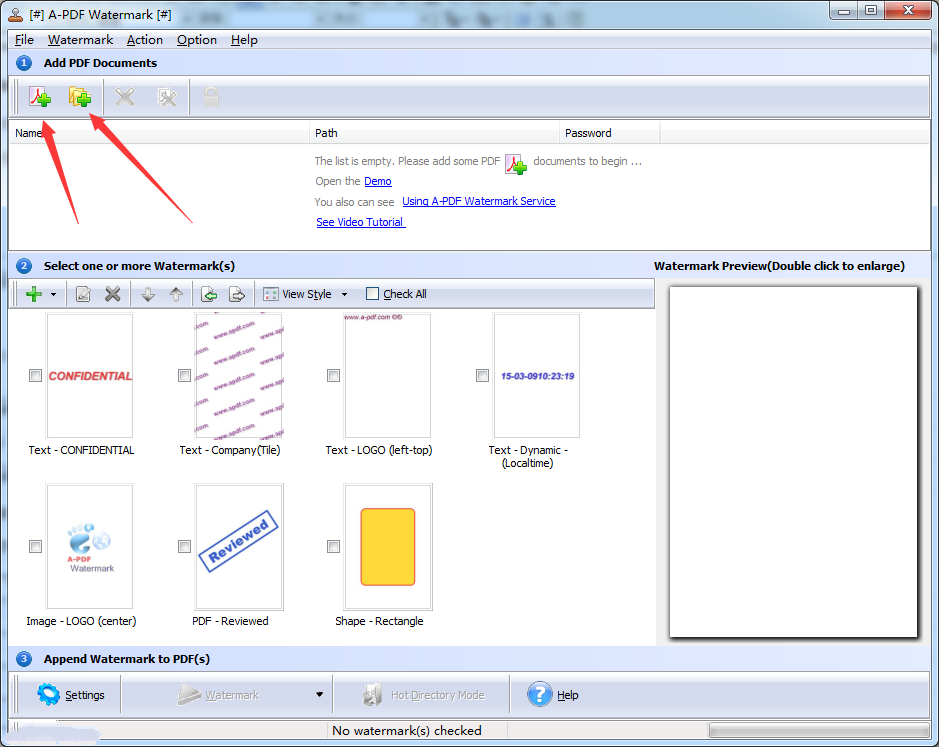Viewport: 939px width, 747px height.
Task: Open the Demo link
Action: (378, 182)
